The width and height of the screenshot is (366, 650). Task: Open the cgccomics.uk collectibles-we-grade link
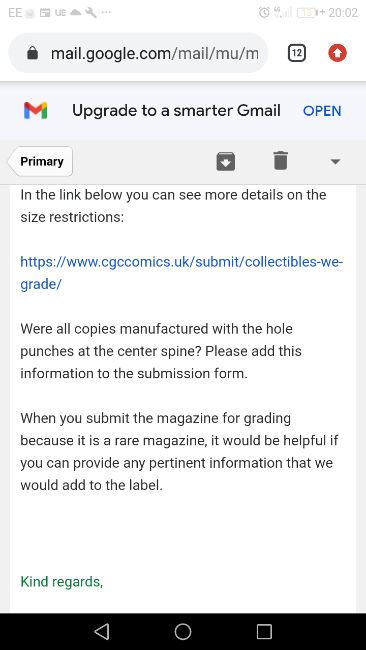[x=182, y=273]
